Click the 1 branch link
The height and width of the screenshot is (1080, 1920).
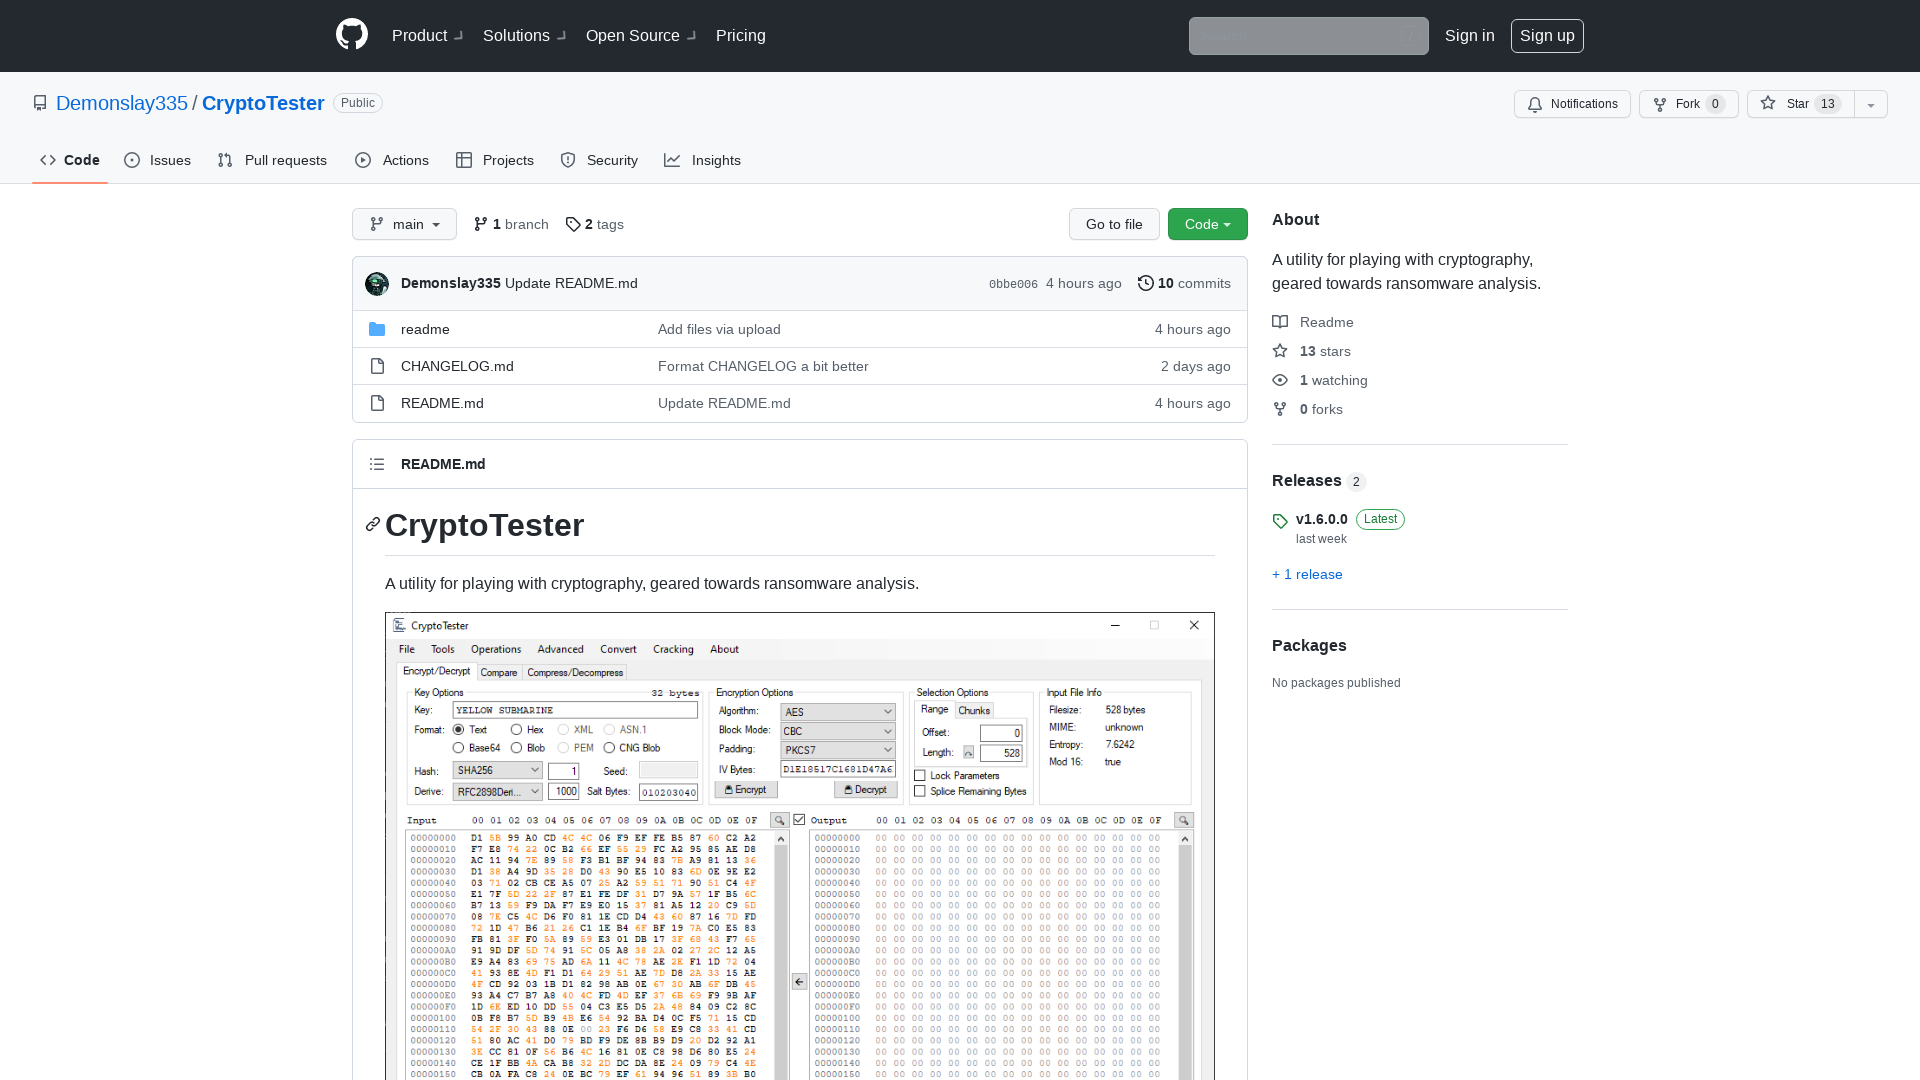[x=512, y=224]
